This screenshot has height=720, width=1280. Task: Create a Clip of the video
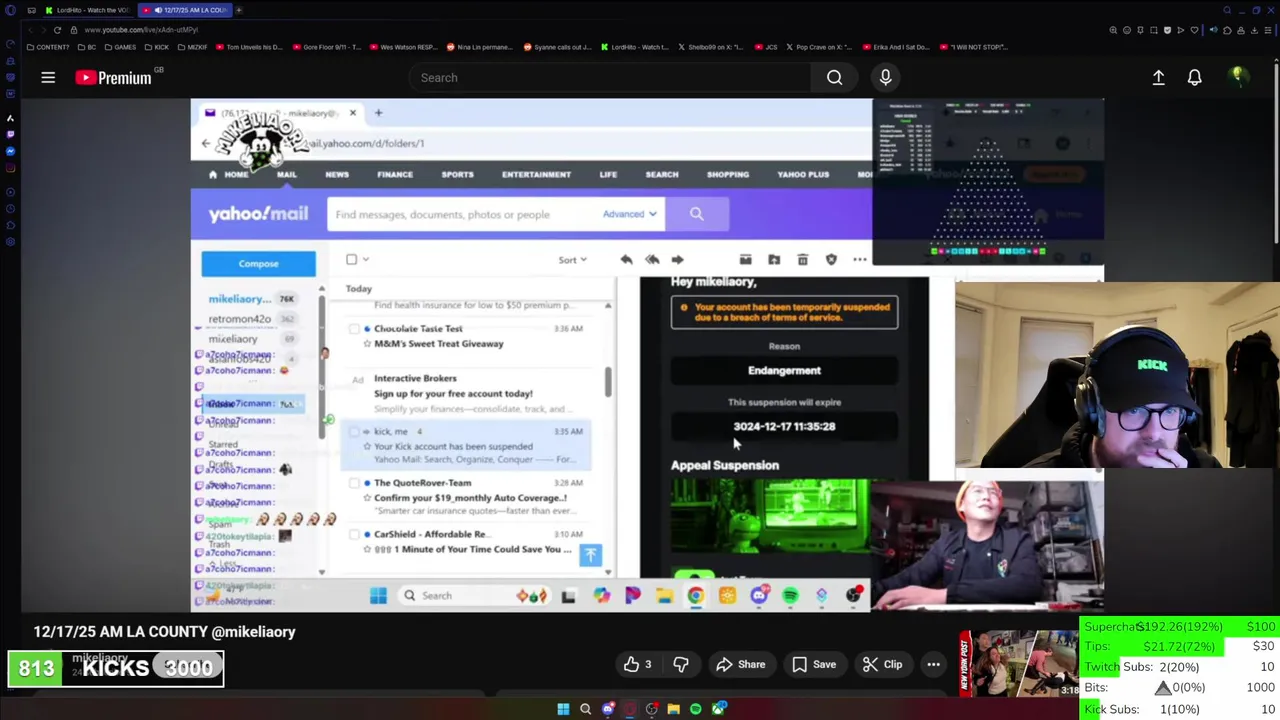[x=883, y=664]
